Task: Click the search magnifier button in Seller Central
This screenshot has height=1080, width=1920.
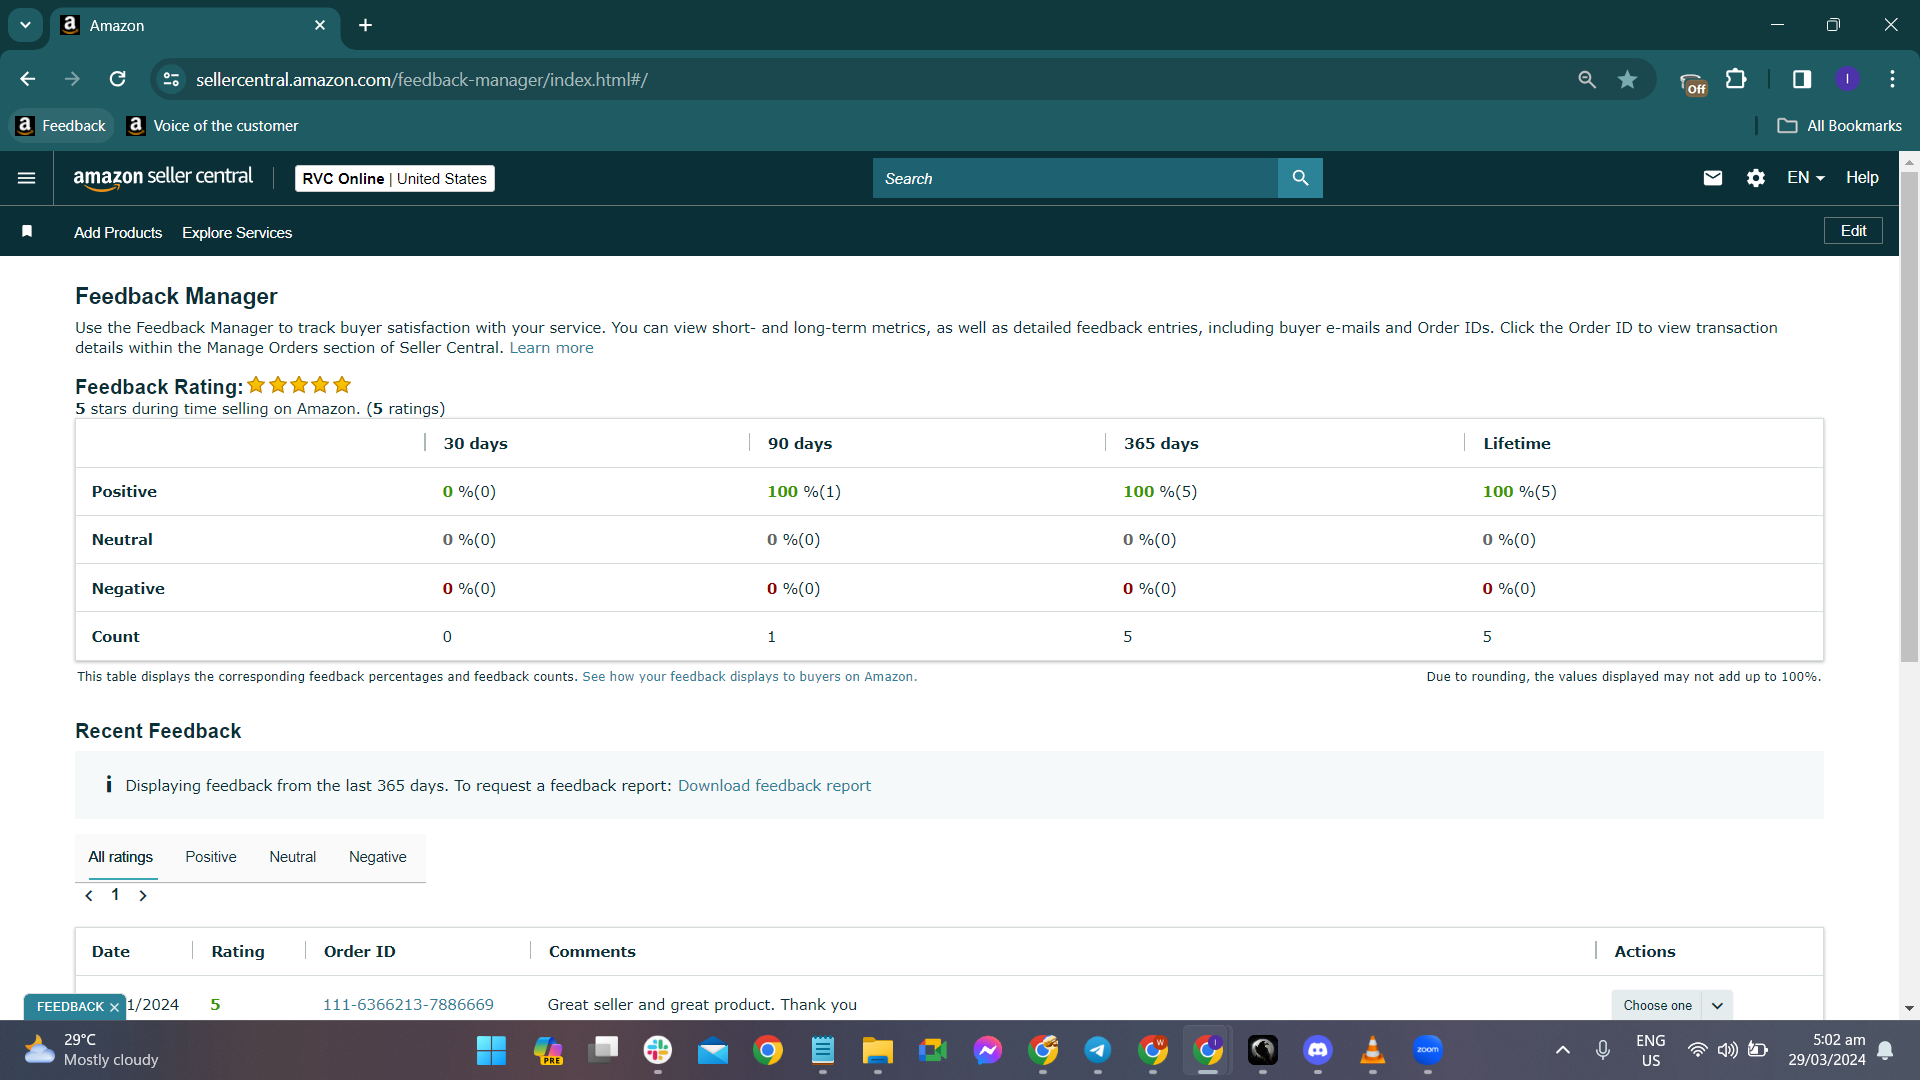Action: pos(1300,178)
